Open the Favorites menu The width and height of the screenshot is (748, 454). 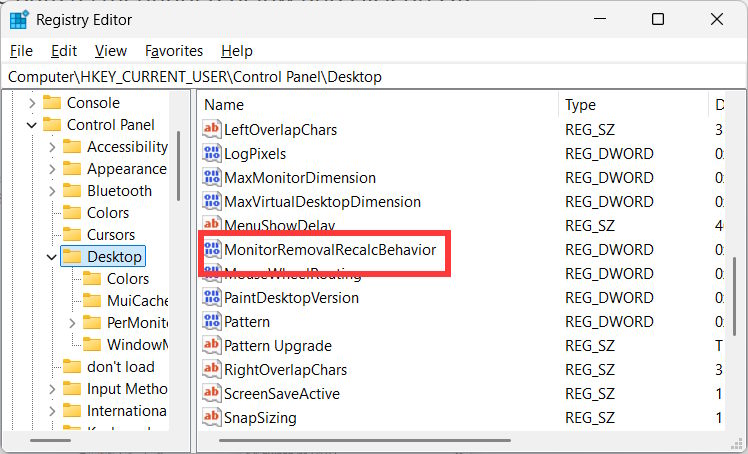tap(174, 51)
